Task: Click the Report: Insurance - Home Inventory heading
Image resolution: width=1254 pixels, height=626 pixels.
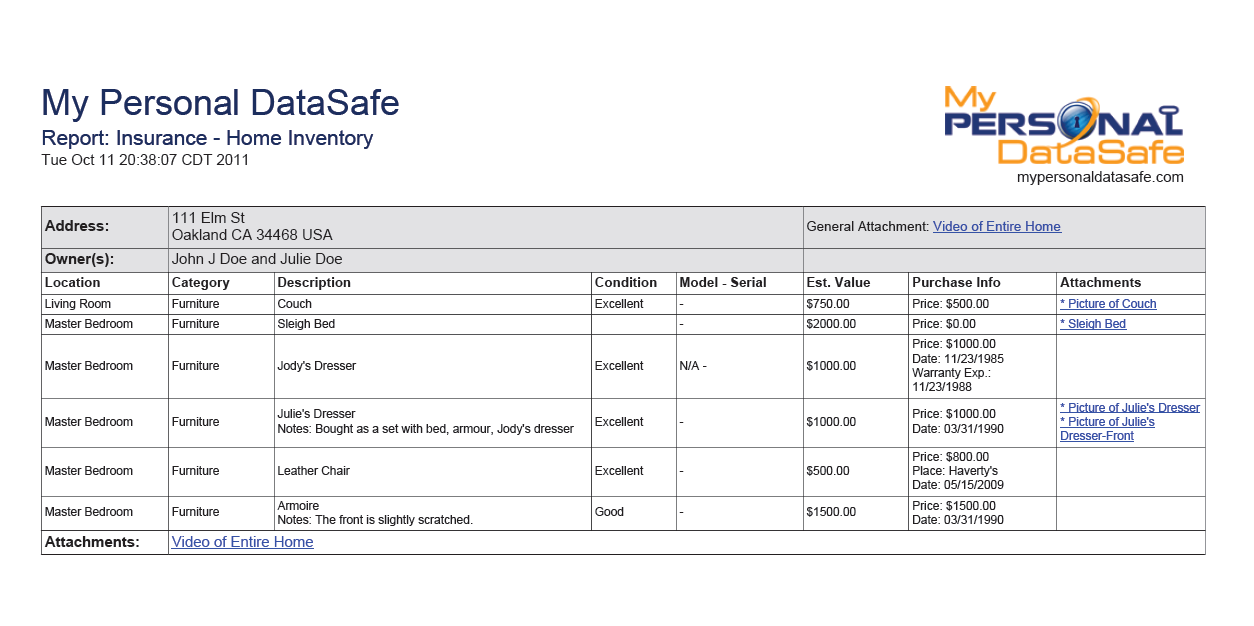Action: click(x=207, y=138)
